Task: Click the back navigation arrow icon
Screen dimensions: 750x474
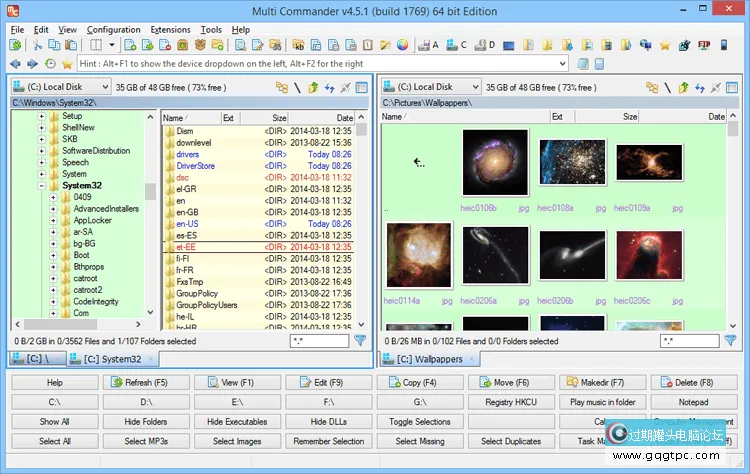Action: tap(15, 63)
